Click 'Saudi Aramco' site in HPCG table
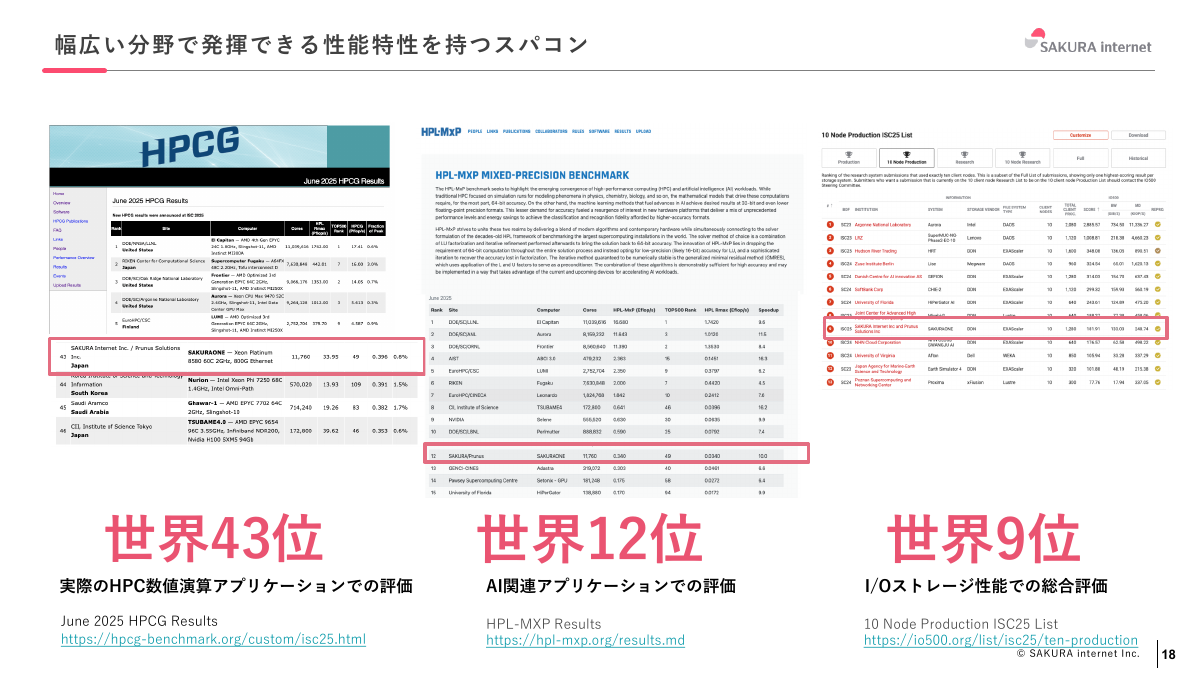The width and height of the screenshot is (1200, 675). tap(90, 401)
